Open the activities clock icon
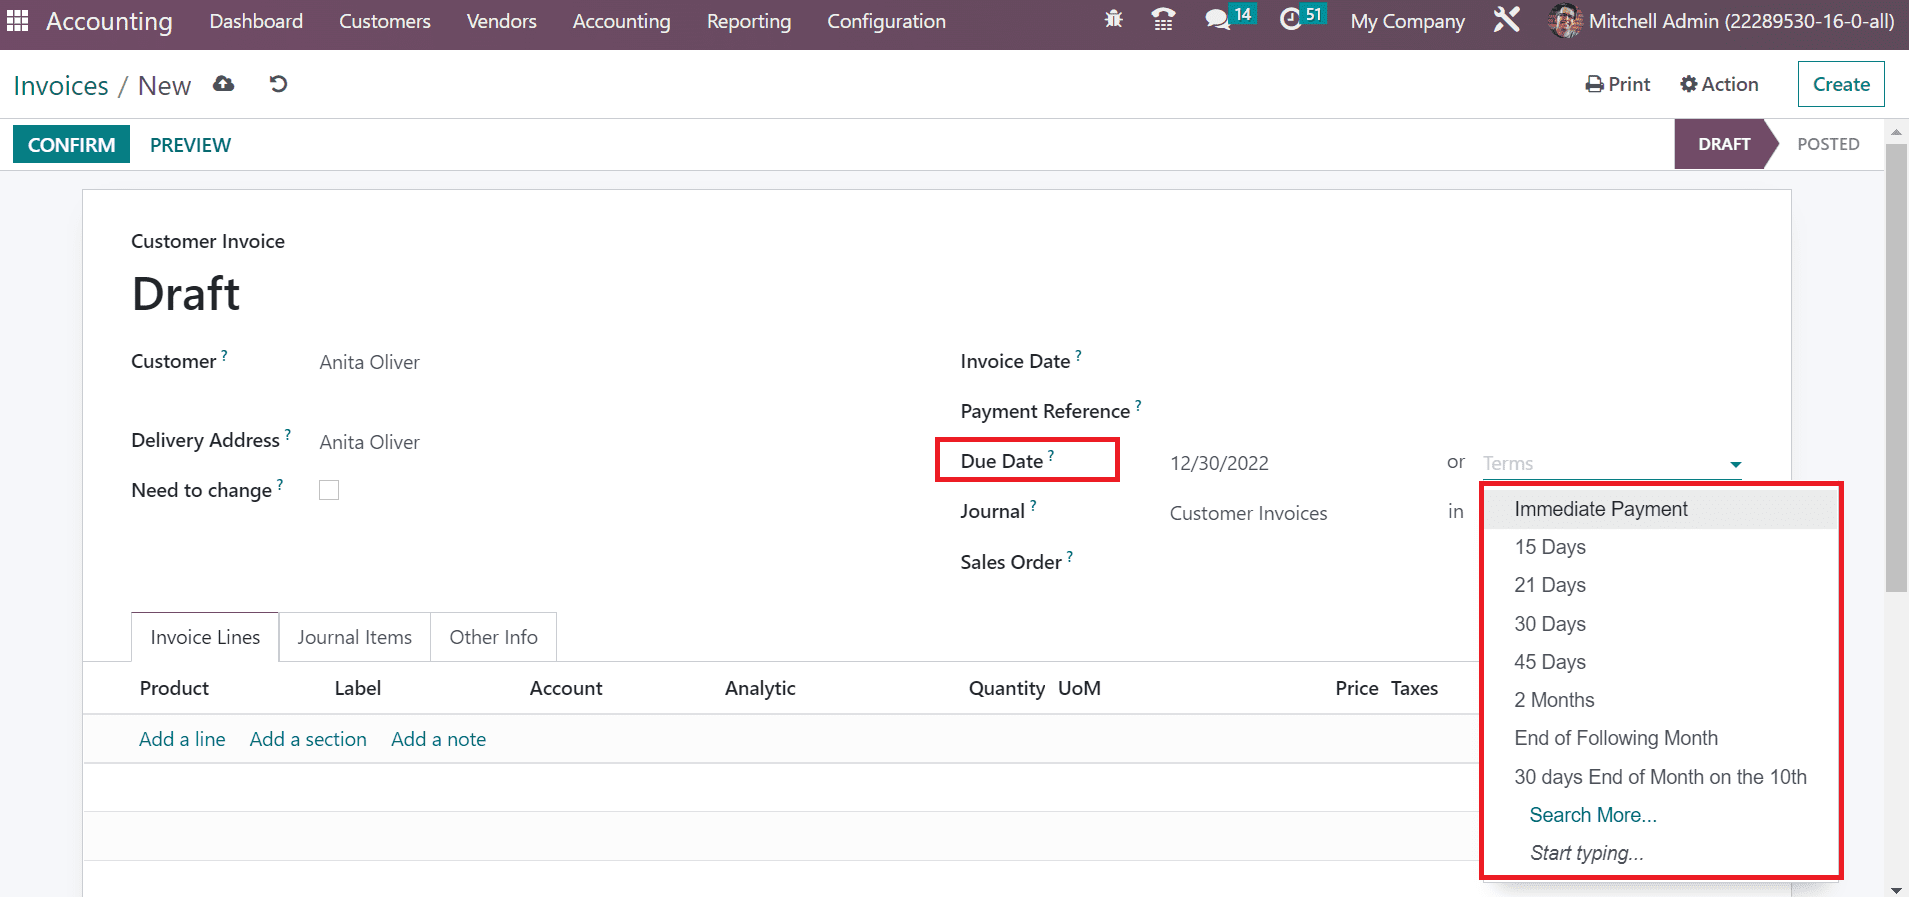Image resolution: width=1909 pixels, height=897 pixels. point(1291,20)
